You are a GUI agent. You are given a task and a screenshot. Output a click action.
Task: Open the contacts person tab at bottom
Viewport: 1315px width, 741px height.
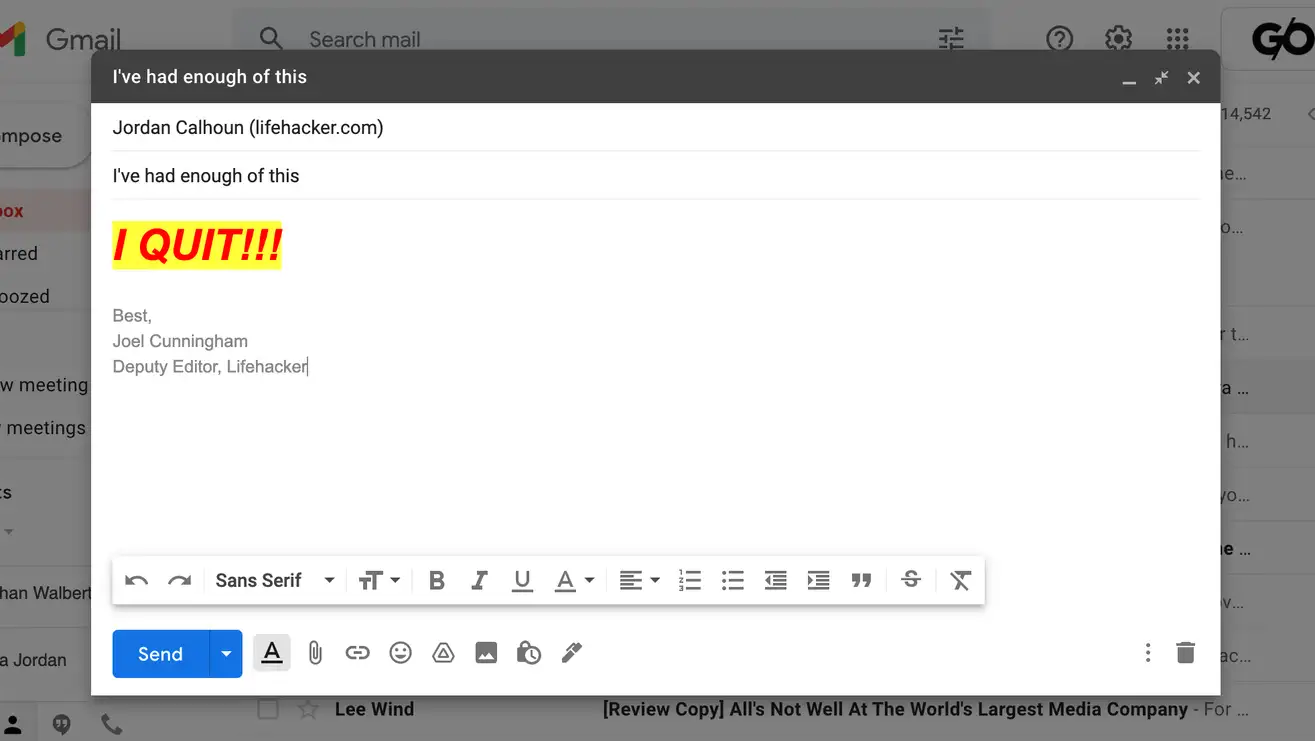coord(14,724)
